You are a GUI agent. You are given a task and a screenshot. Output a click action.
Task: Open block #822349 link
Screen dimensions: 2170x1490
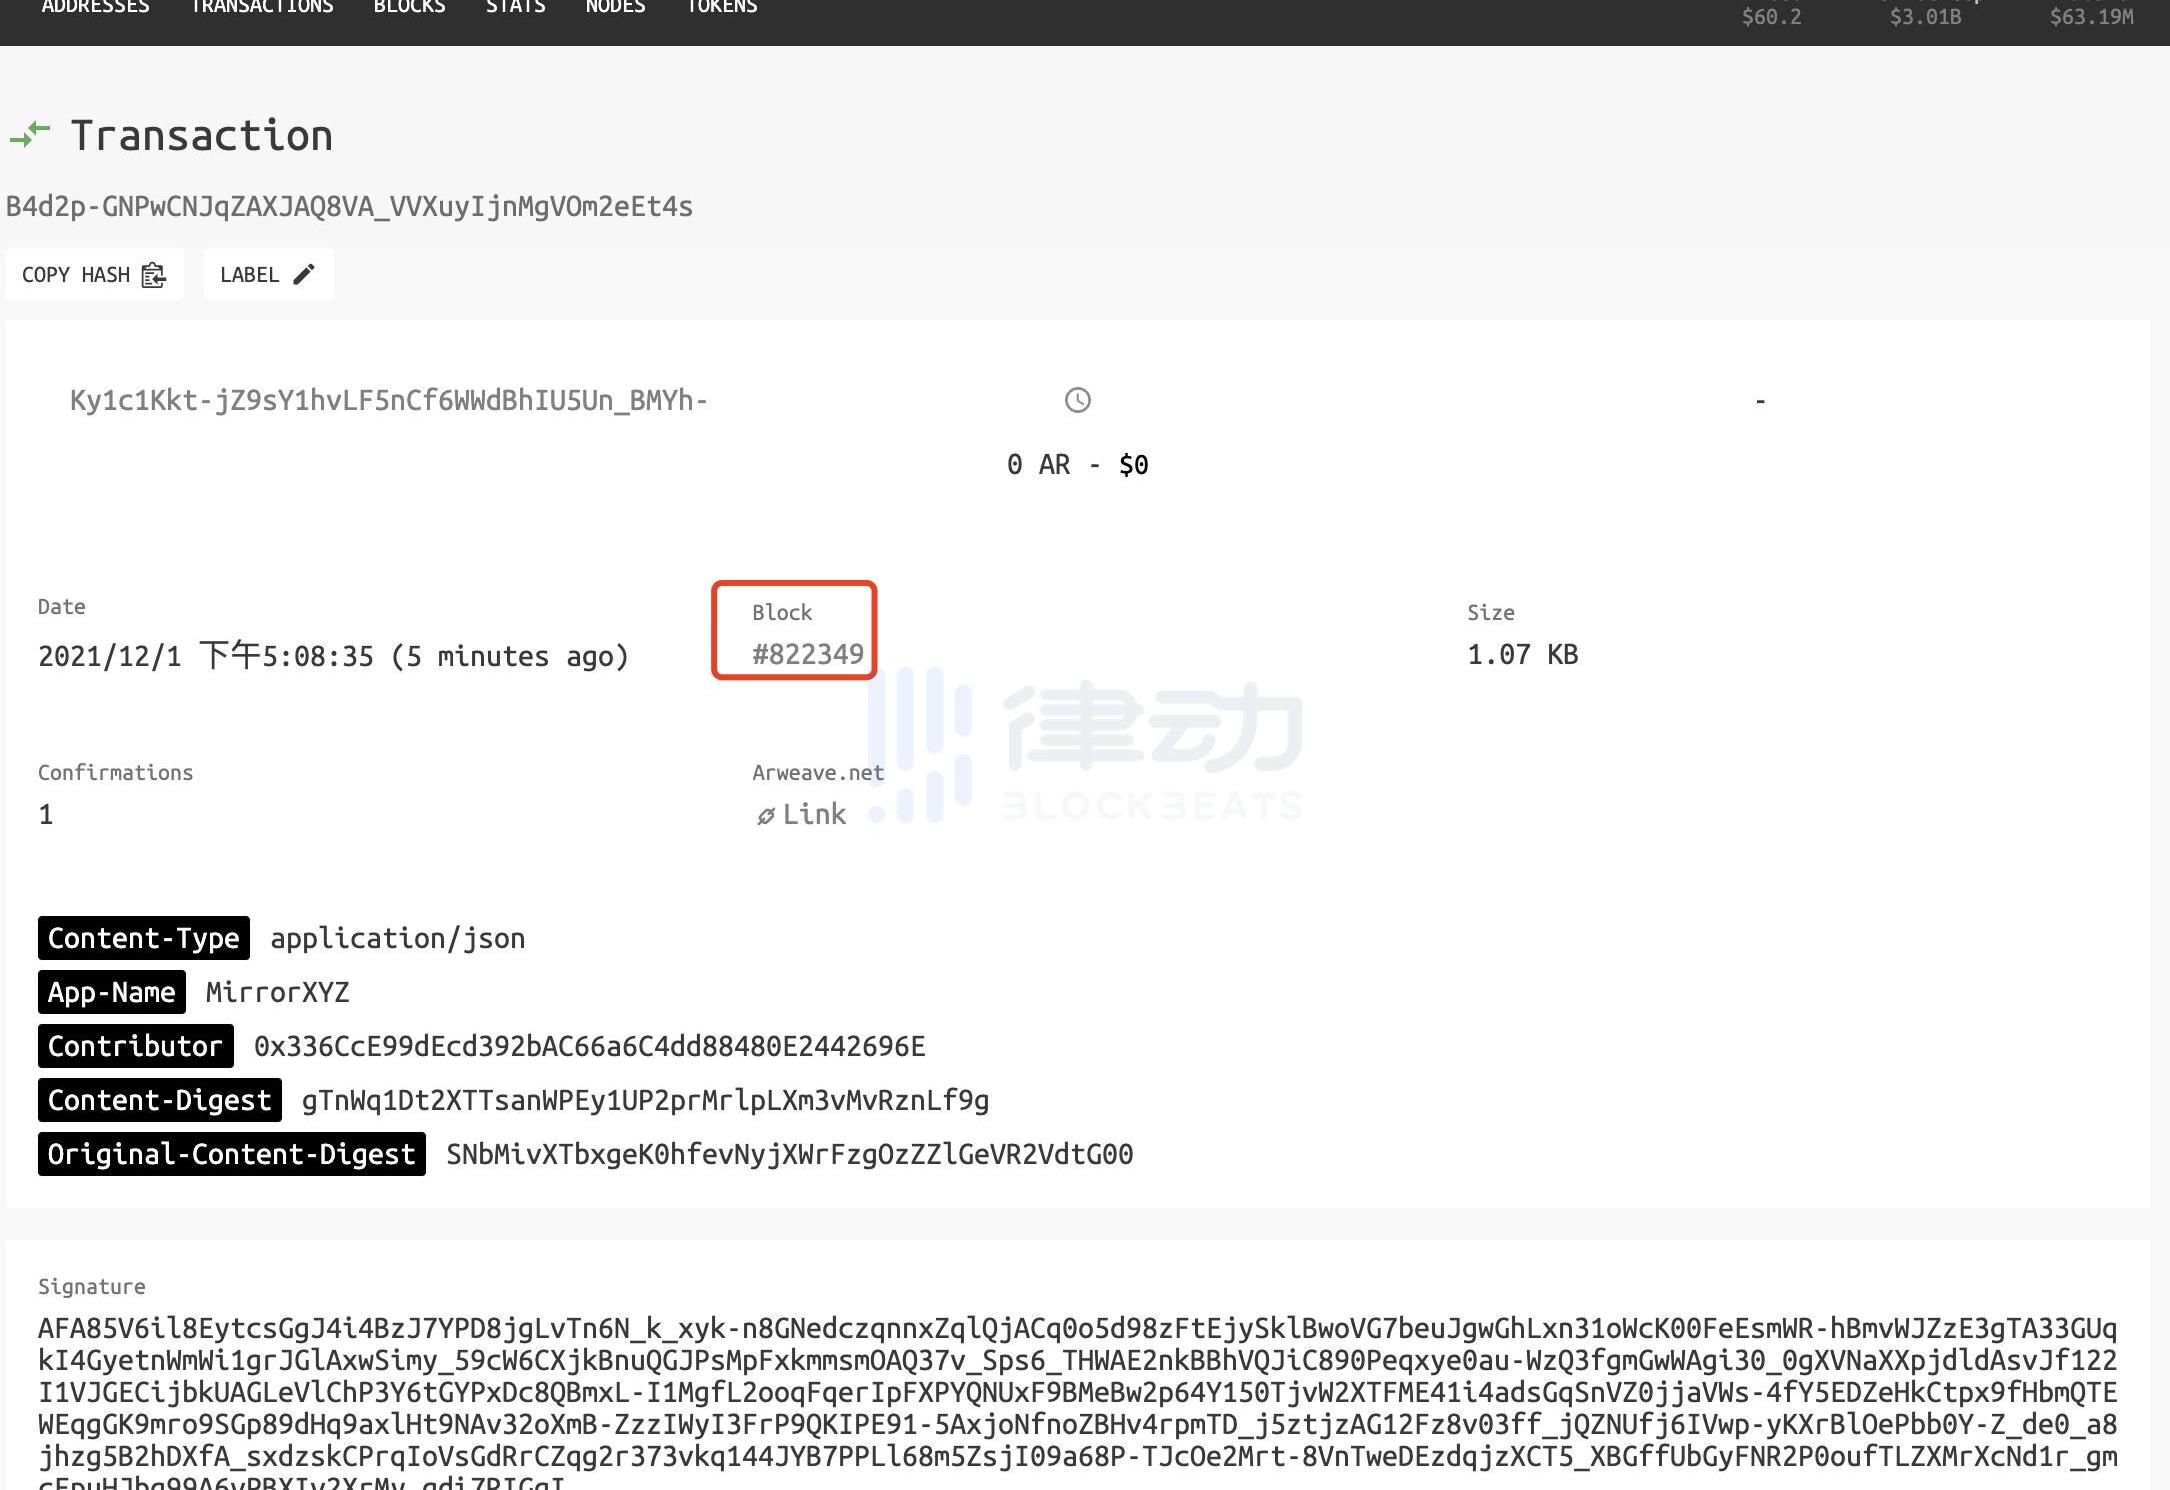(x=807, y=654)
